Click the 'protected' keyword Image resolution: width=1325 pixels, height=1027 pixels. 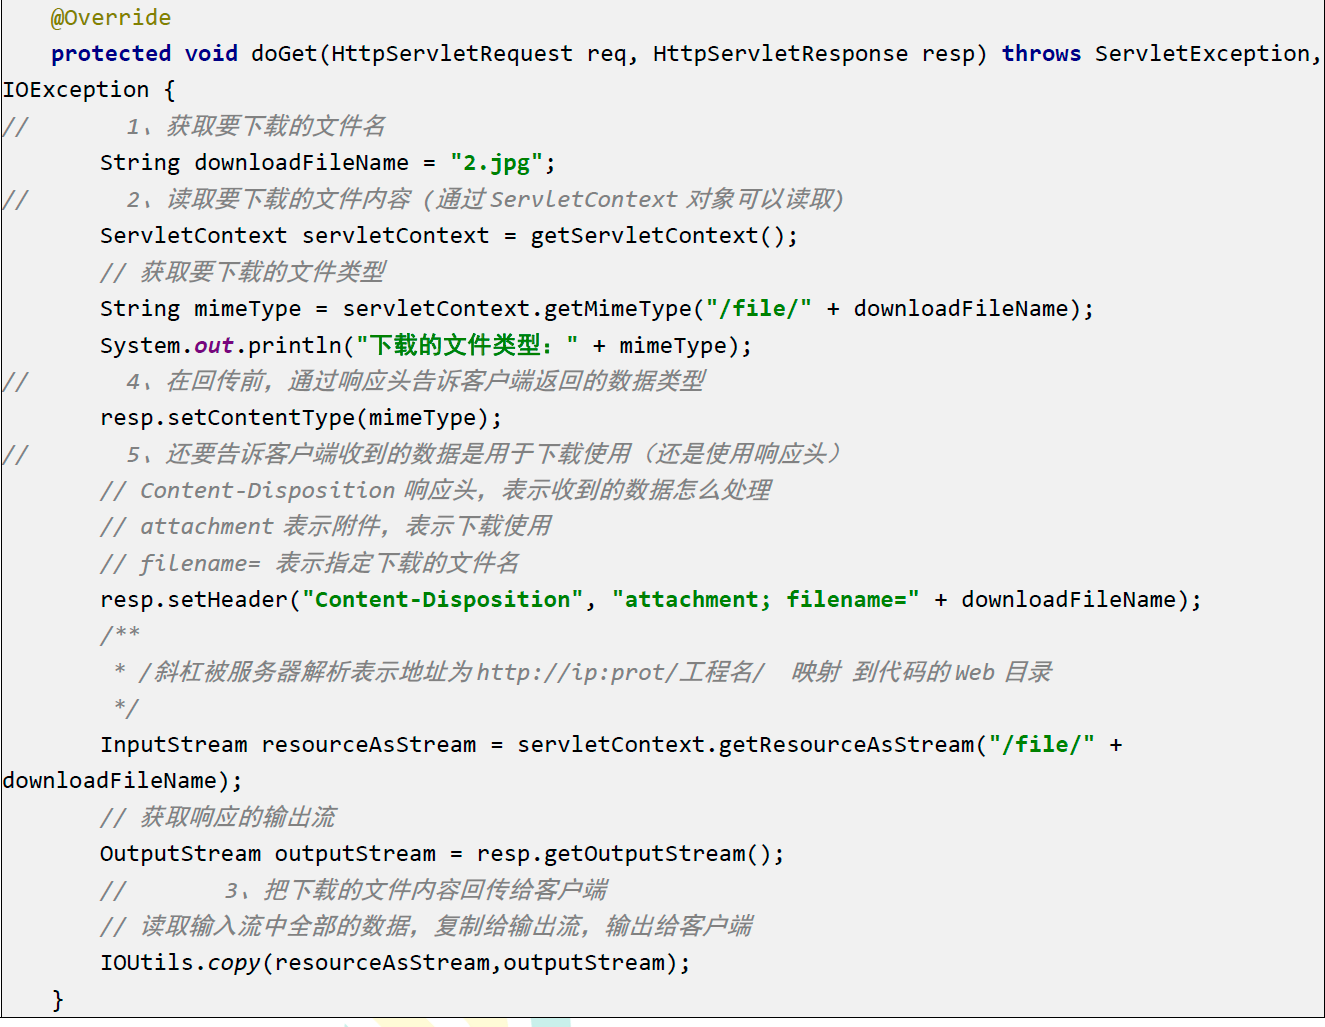point(111,54)
